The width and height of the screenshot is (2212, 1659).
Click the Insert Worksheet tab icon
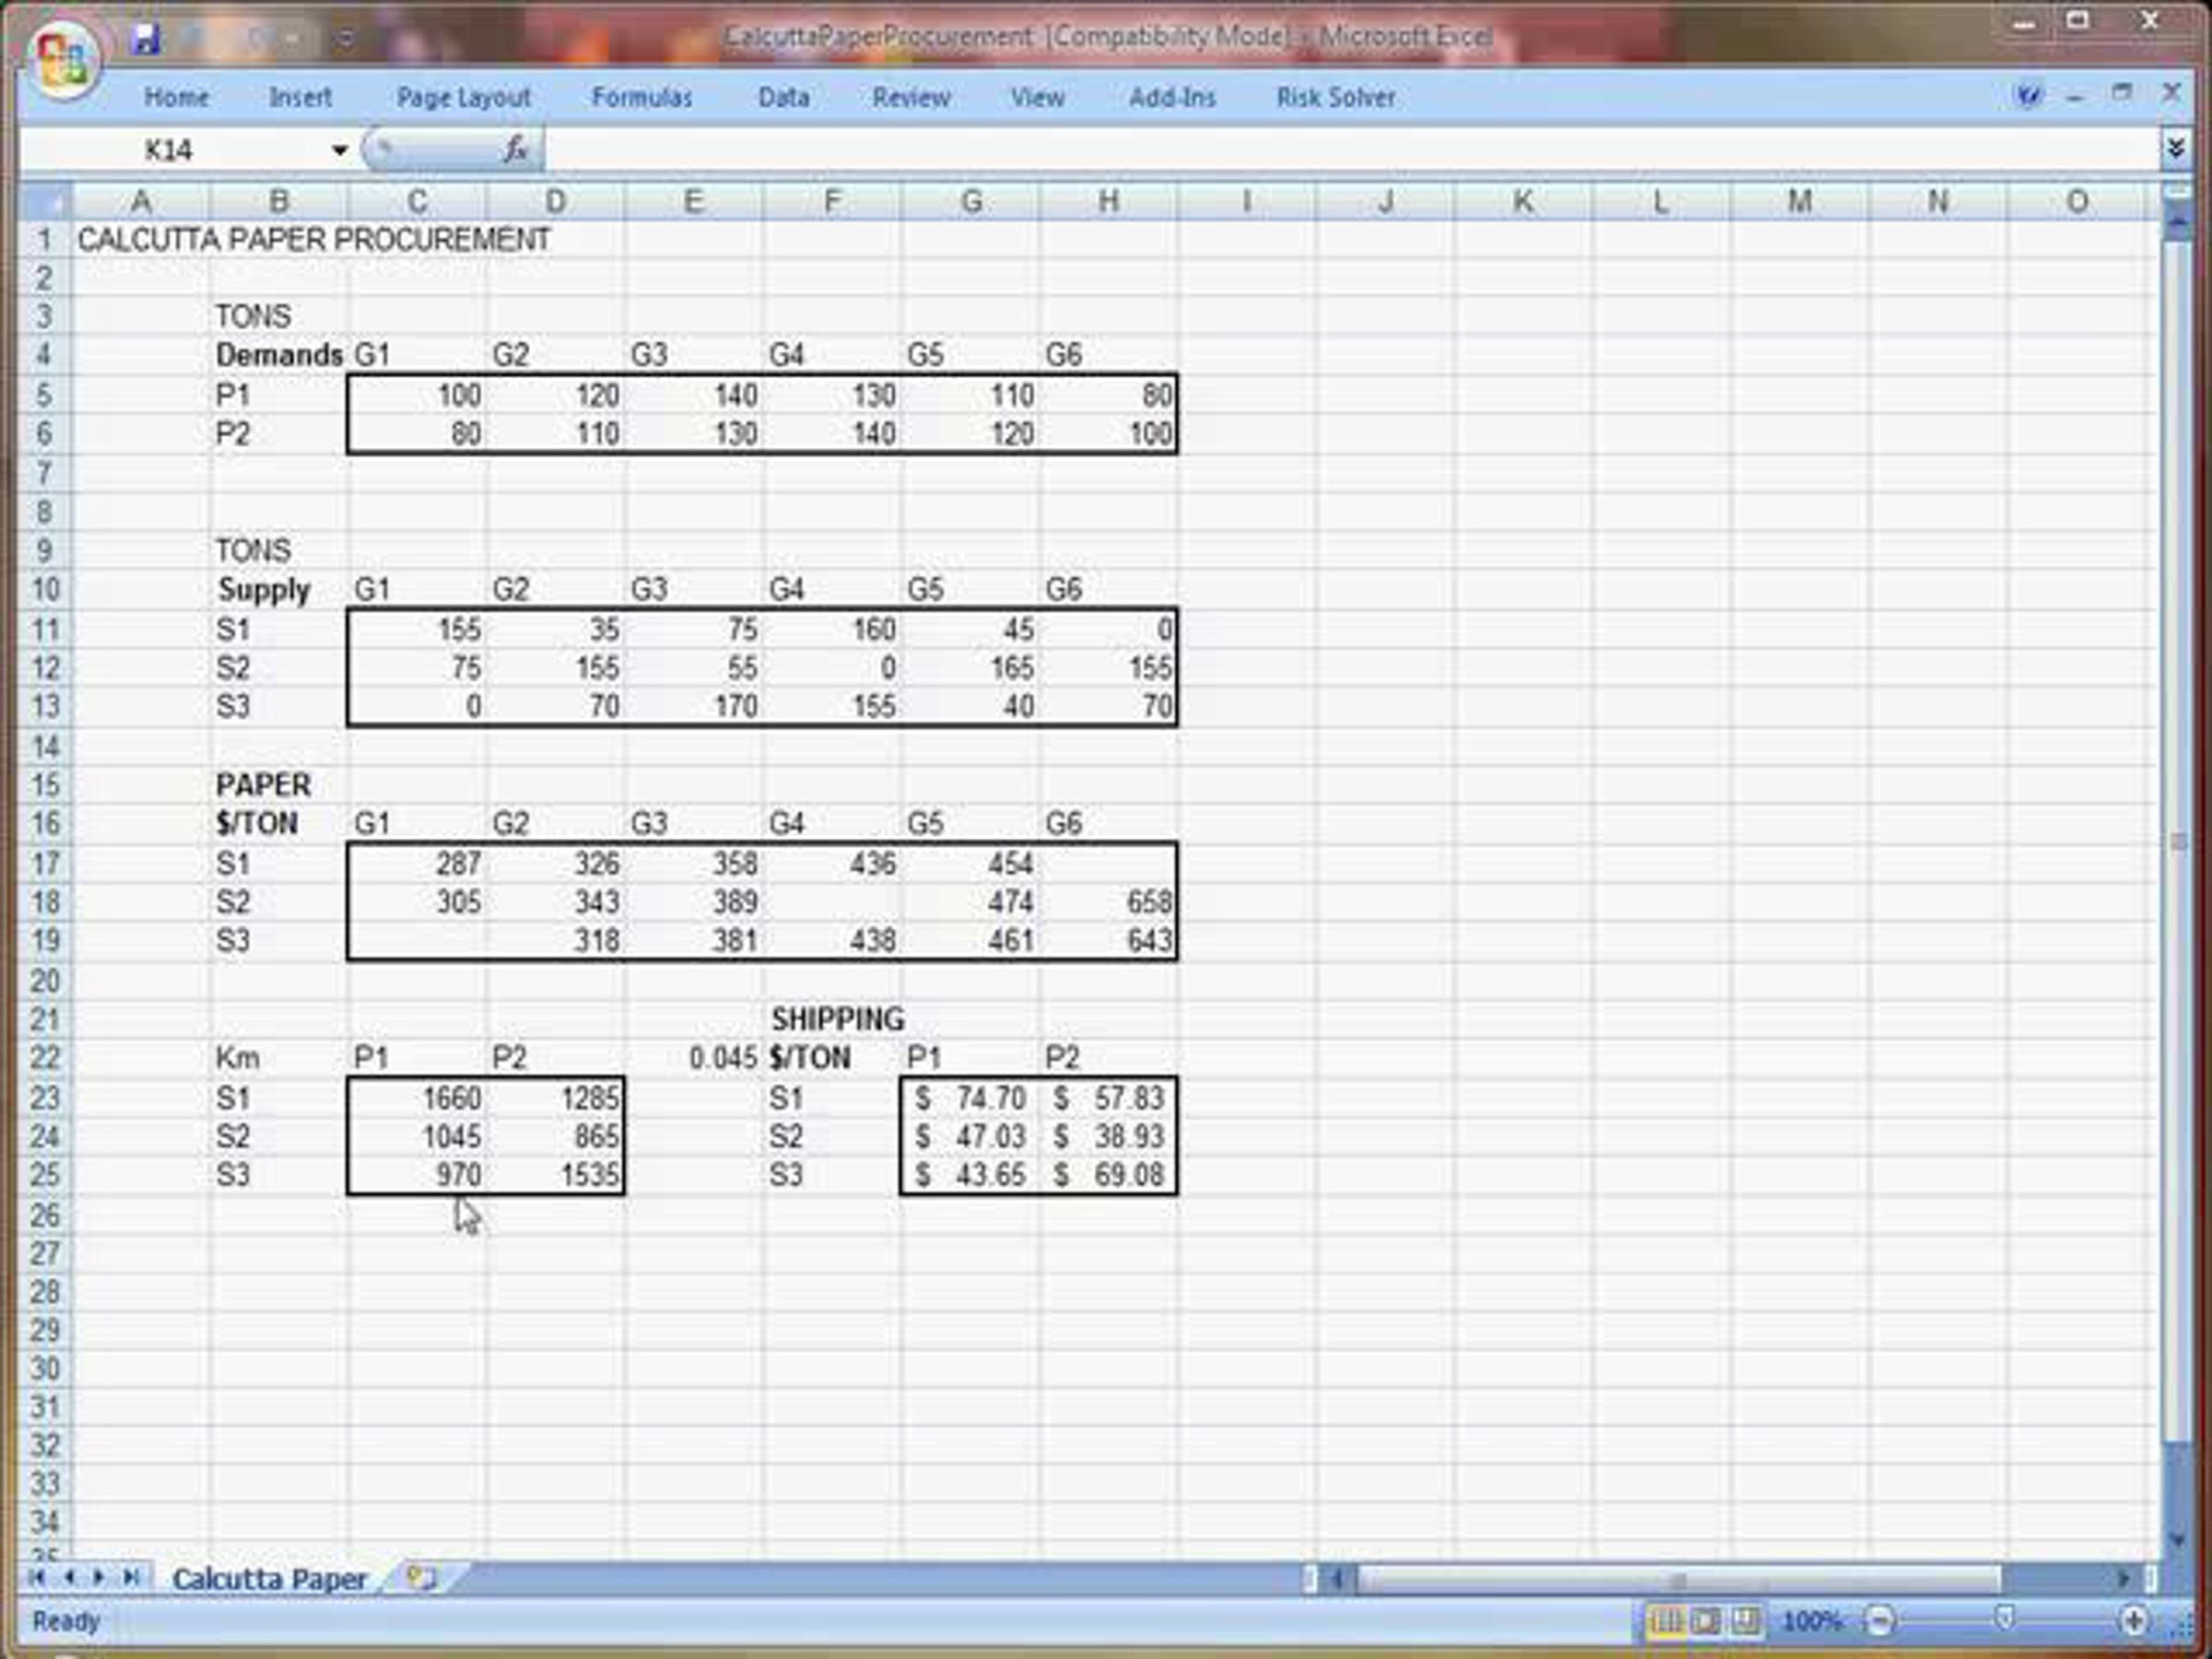click(x=422, y=1579)
